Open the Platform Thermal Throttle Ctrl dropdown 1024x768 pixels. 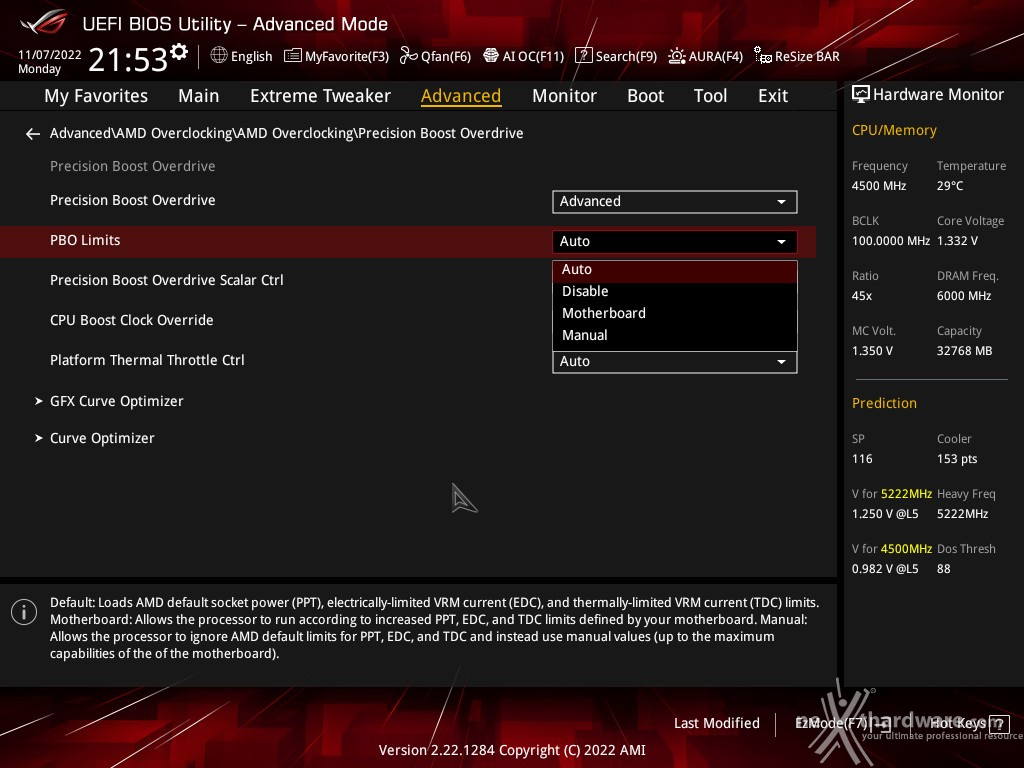point(675,362)
